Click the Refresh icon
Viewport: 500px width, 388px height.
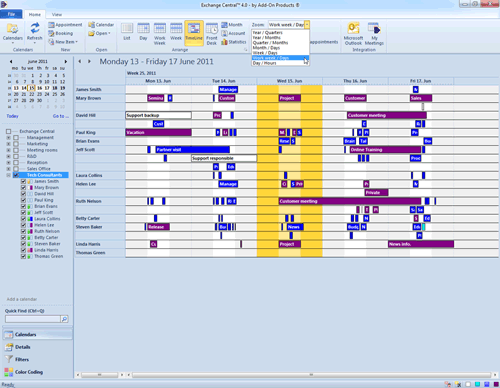[x=35, y=33]
